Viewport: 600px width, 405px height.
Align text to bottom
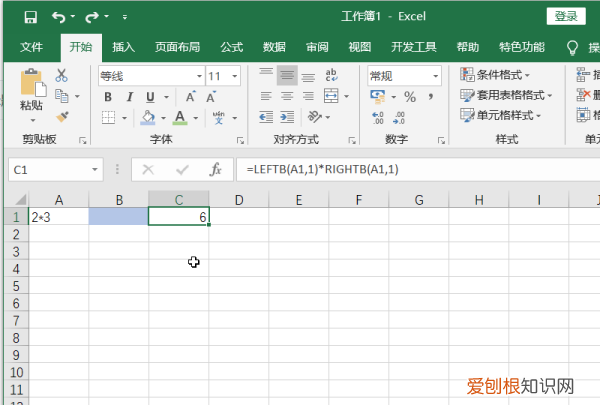coord(308,75)
